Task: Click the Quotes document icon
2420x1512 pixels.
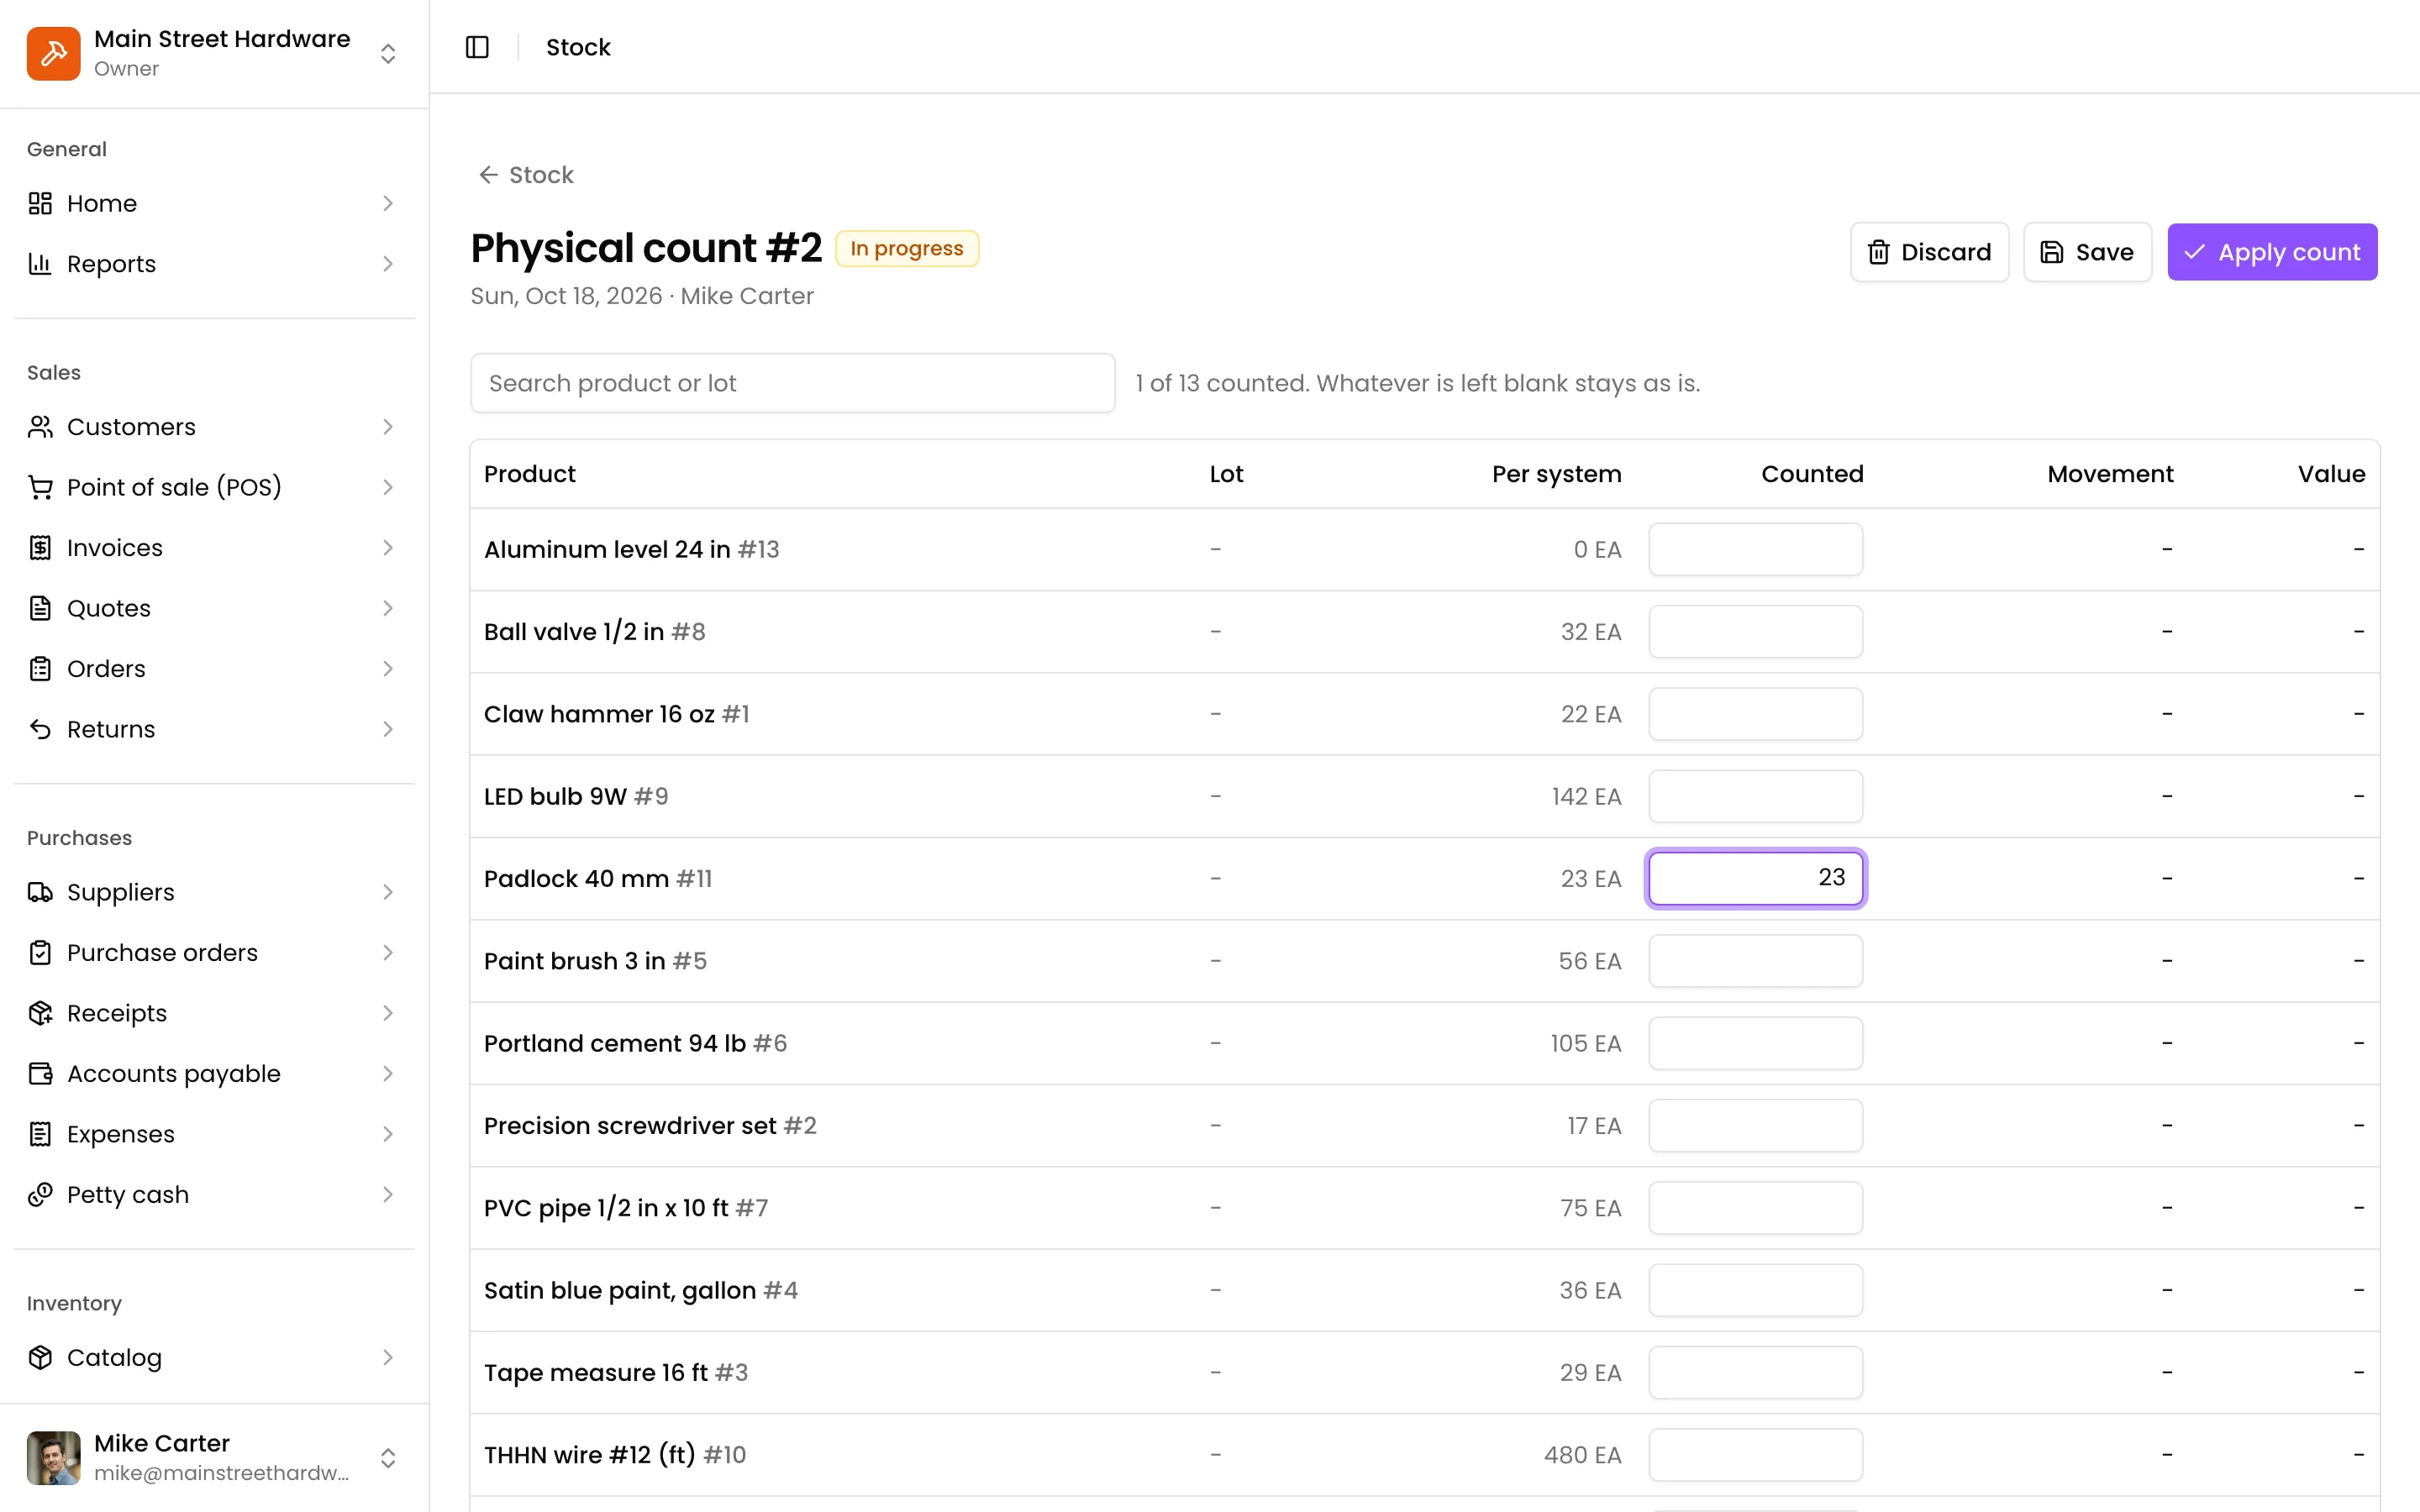Action: [40, 608]
